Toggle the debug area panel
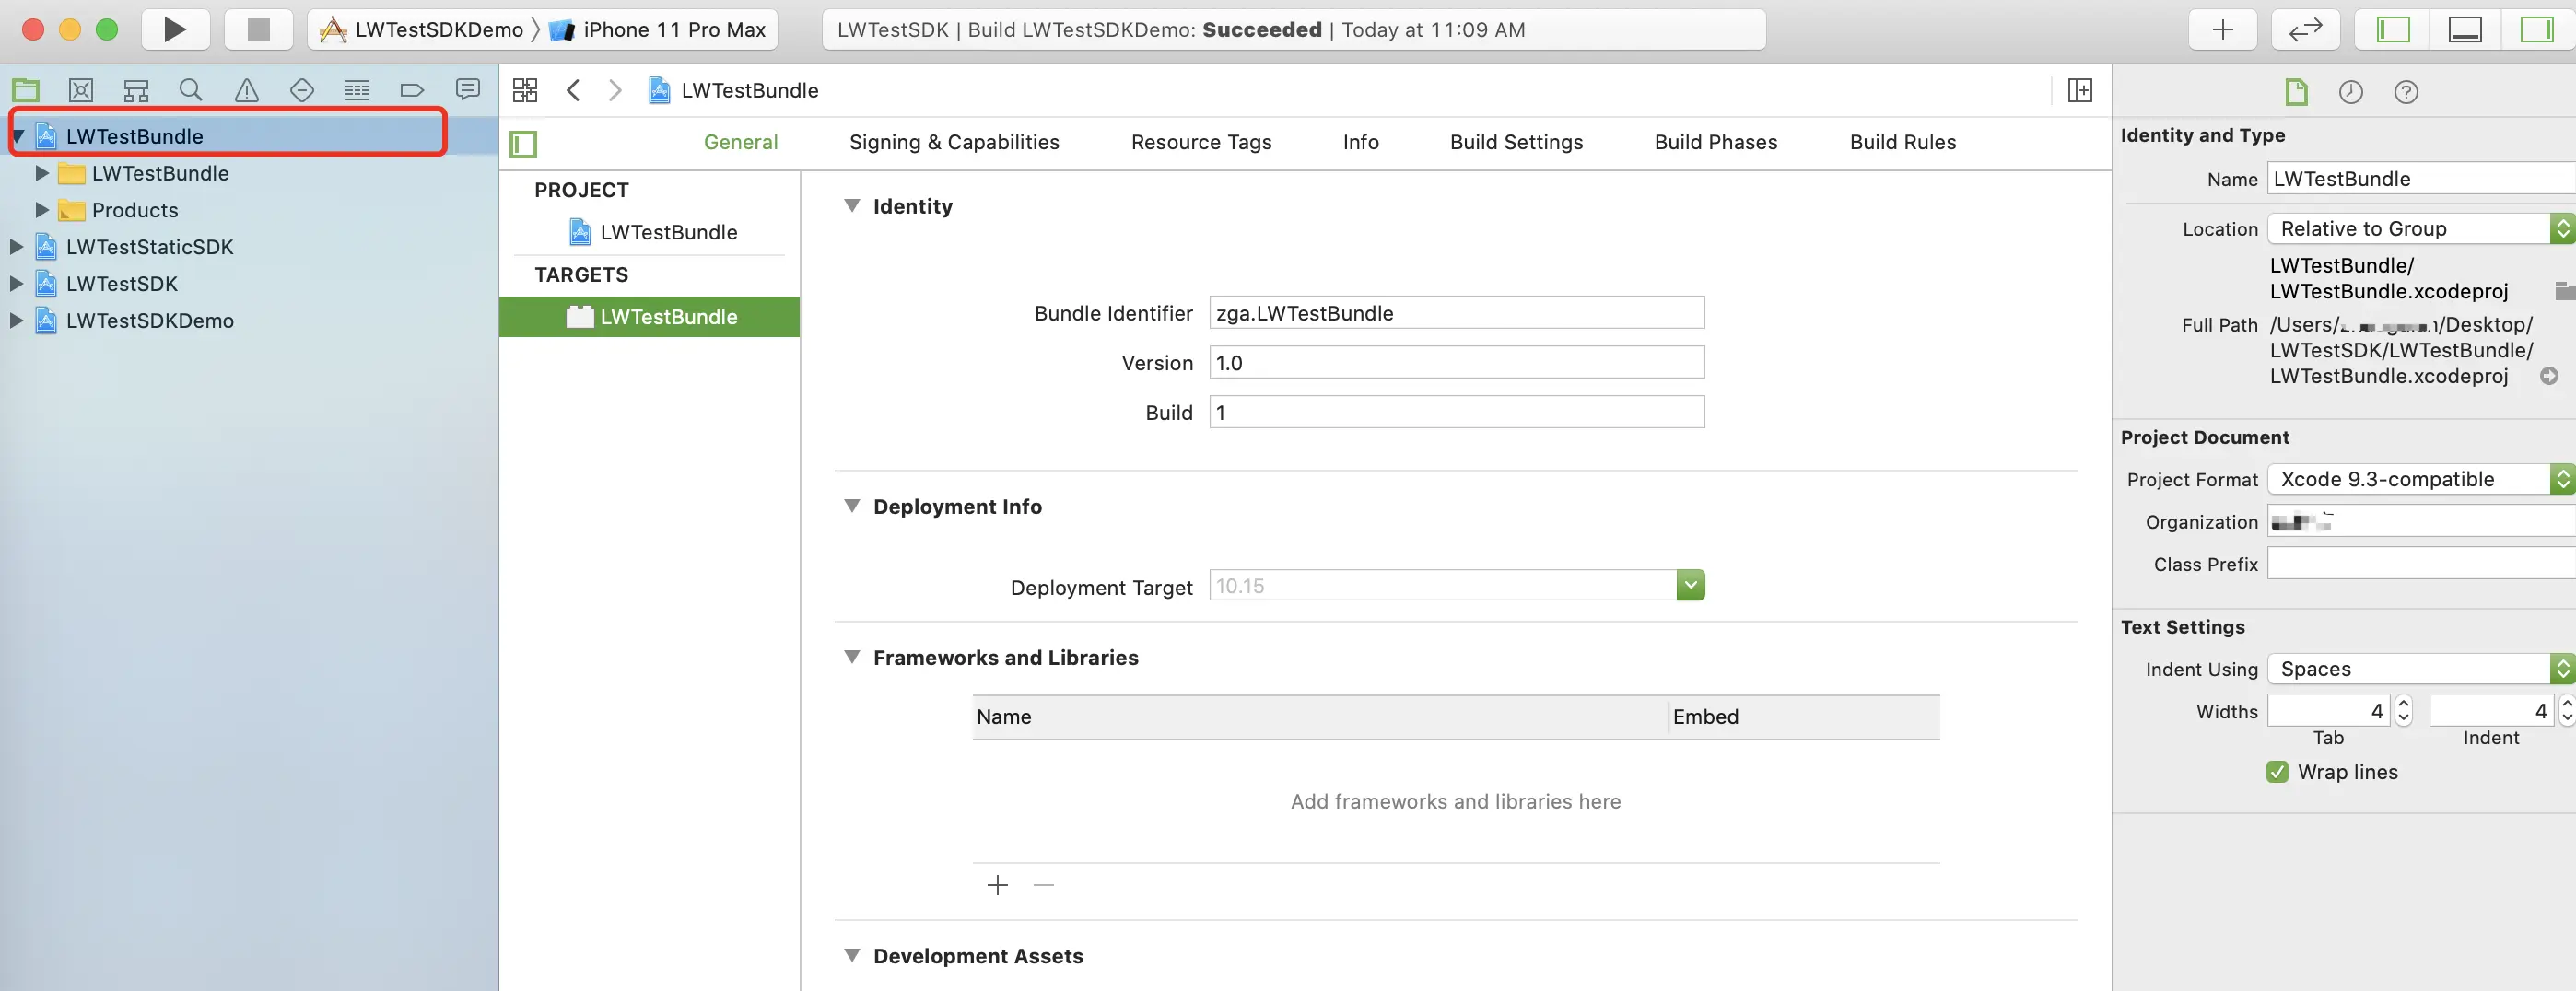2576x991 pixels. point(2464,29)
